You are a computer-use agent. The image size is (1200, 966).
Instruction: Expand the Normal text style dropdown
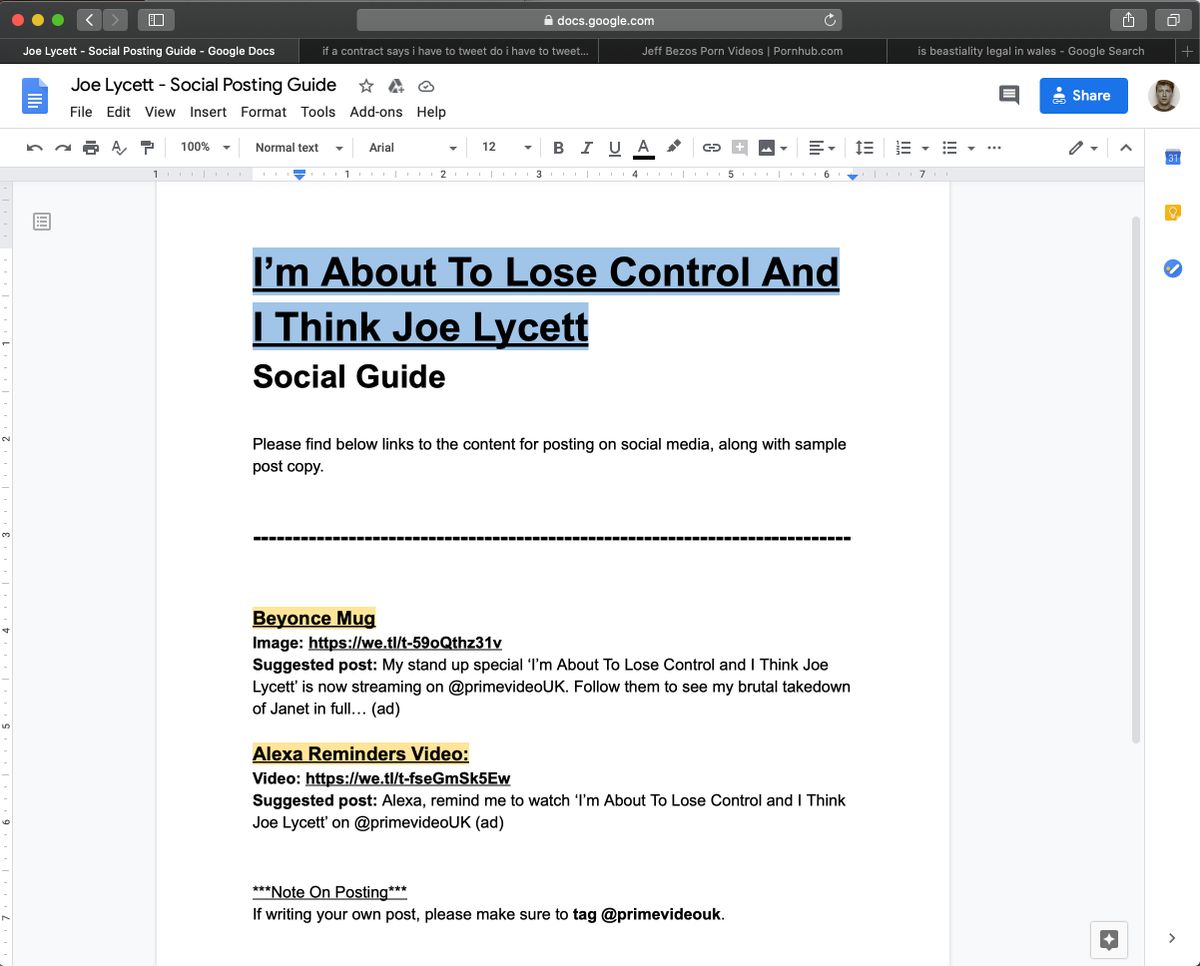[x=298, y=148]
